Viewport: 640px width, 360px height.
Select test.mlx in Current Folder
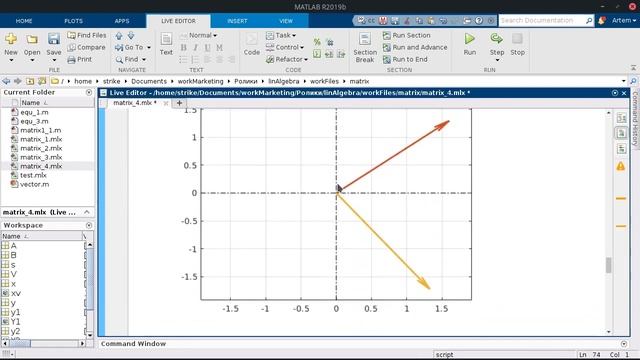tap(33, 175)
